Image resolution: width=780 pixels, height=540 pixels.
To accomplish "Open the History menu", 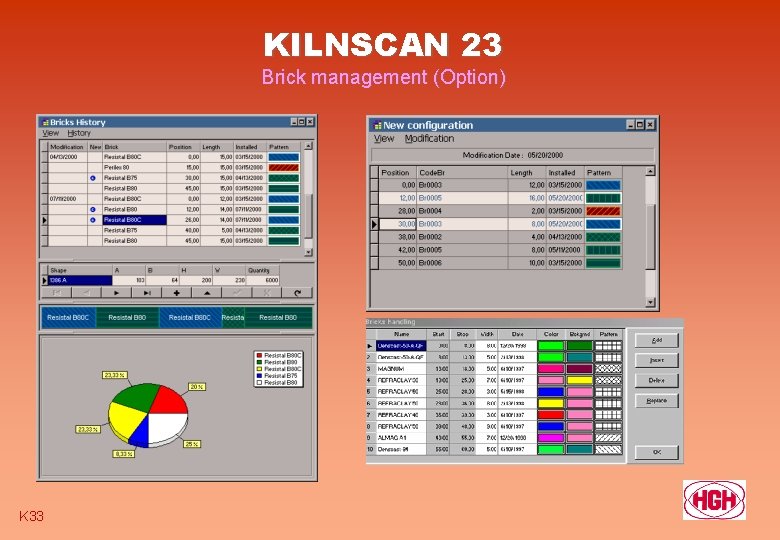I will point(79,133).
